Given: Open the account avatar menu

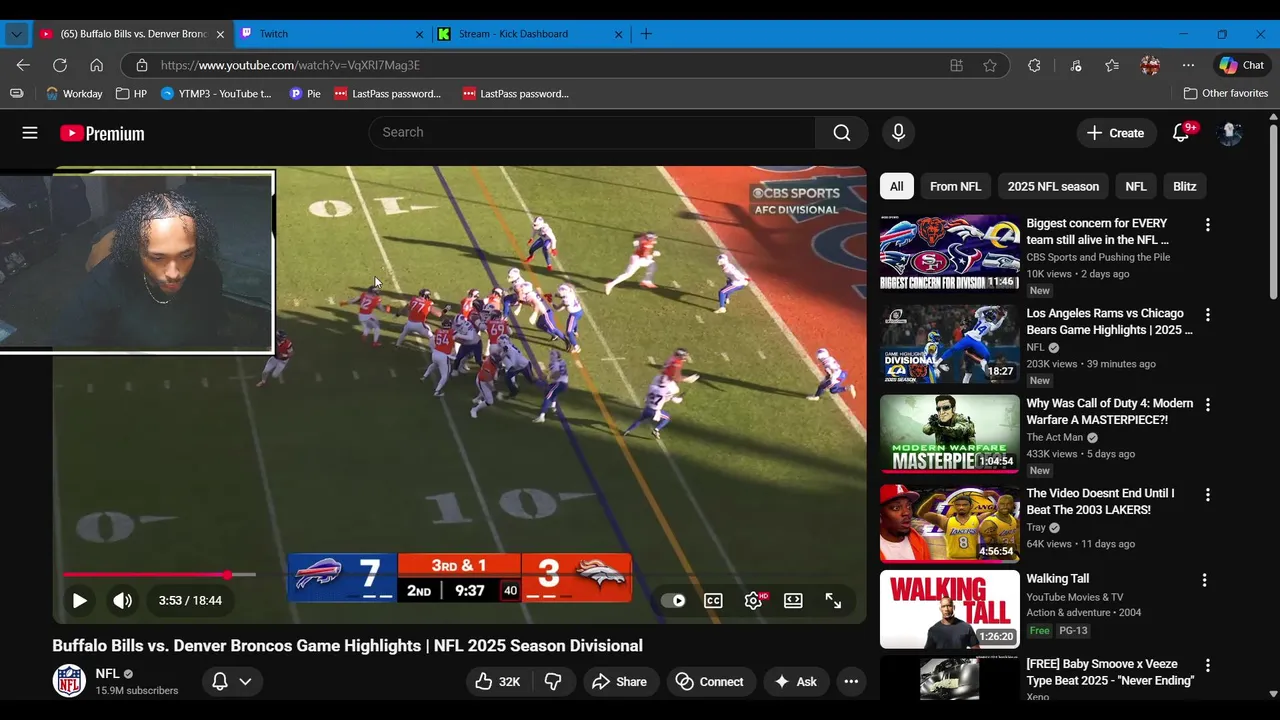Looking at the screenshot, I should pyautogui.click(x=1229, y=133).
